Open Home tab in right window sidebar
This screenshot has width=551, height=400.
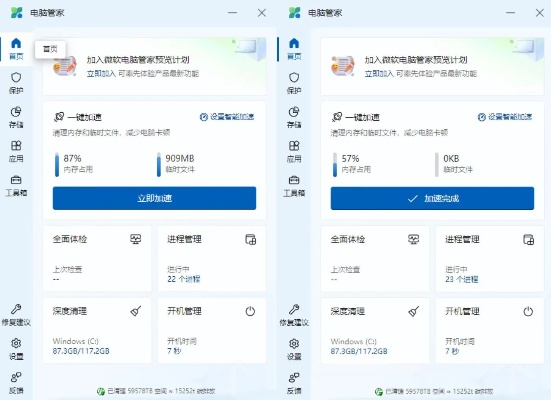(x=294, y=48)
